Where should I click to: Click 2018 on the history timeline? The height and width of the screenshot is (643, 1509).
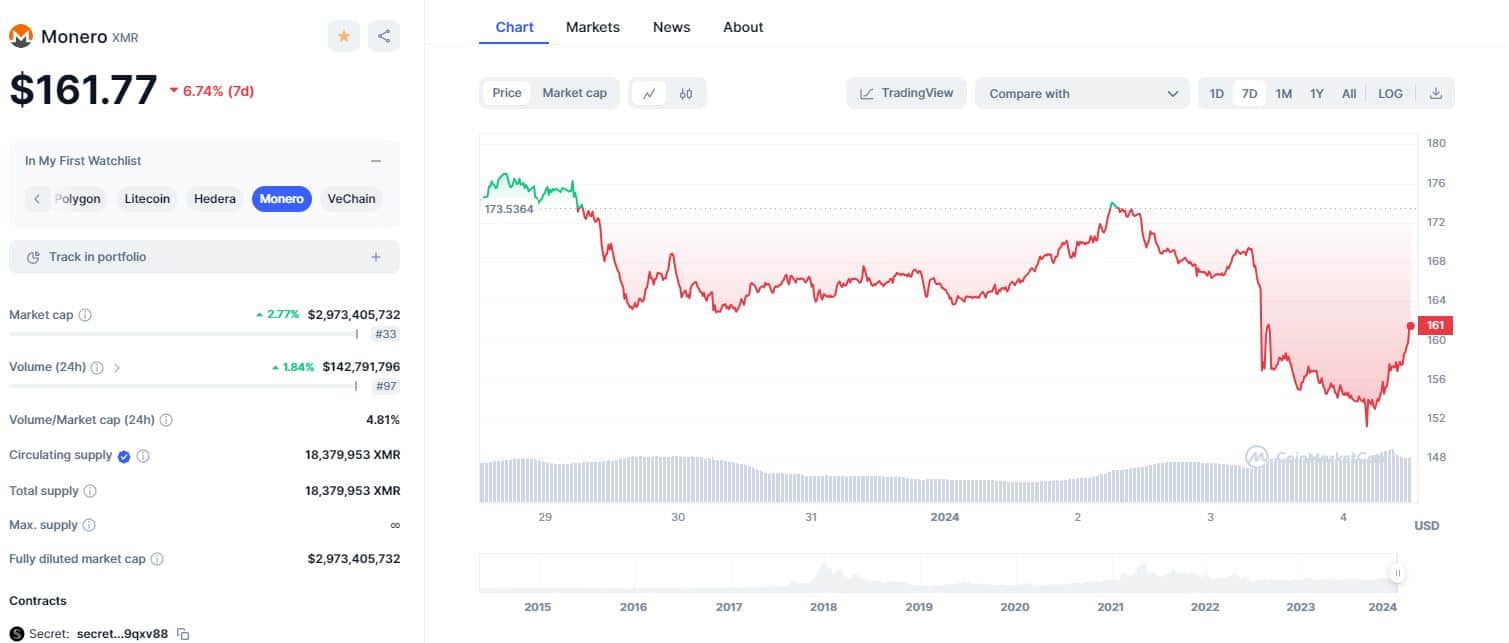[824, 607]
